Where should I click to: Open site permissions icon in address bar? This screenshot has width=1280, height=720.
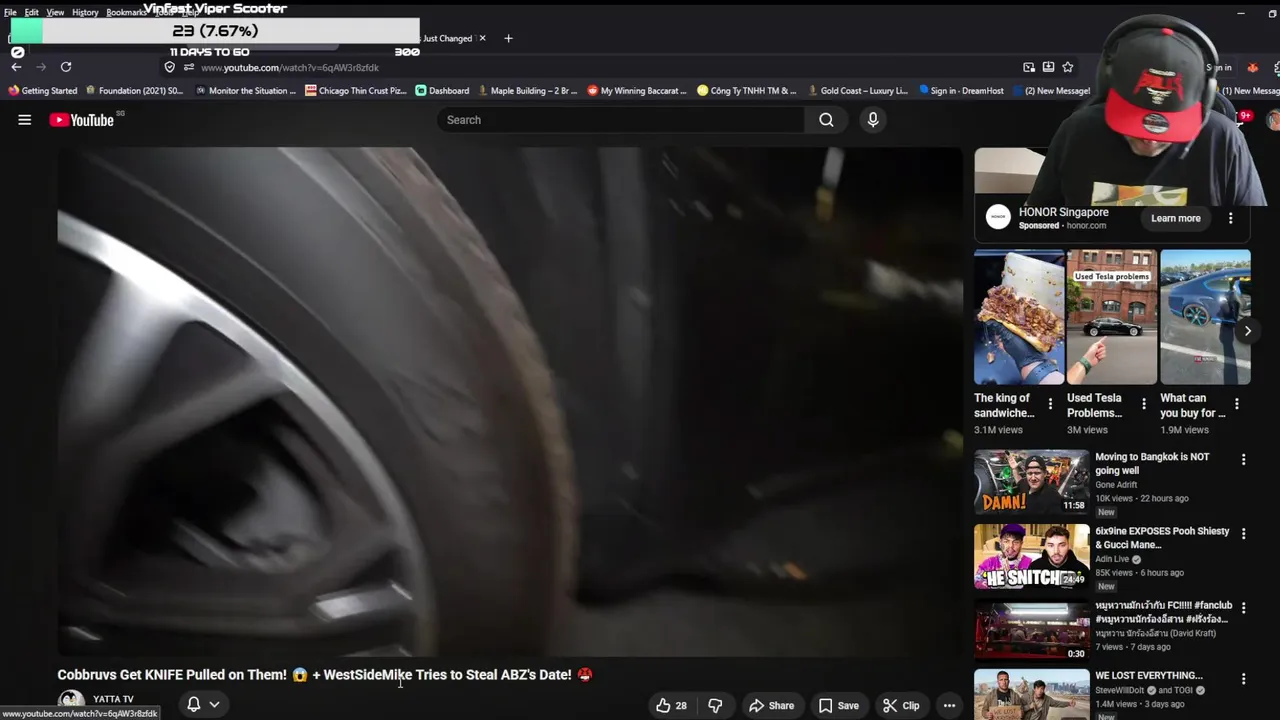click(x=188, y=67)
